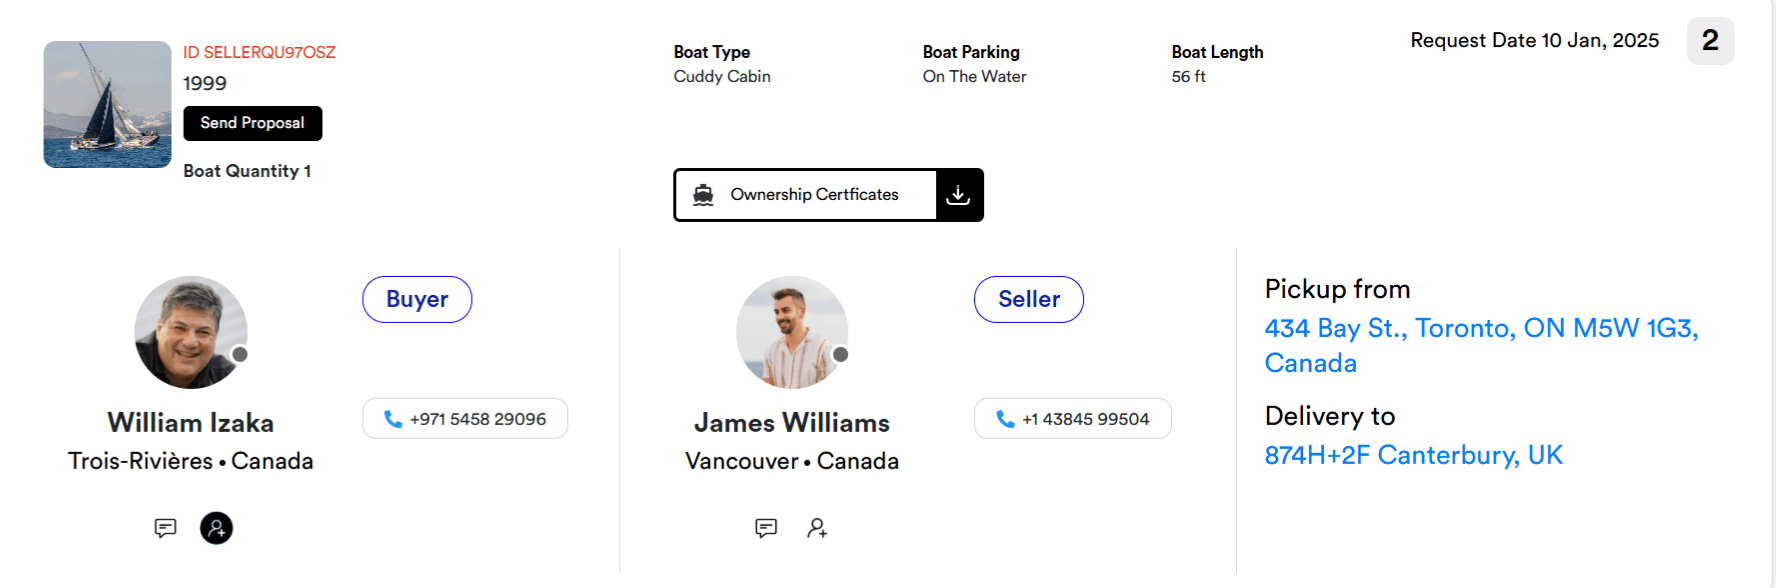The height and width of the screenshot is (588, 1776).
Task: Click the notification badge showing 2
Action: 1710,41
